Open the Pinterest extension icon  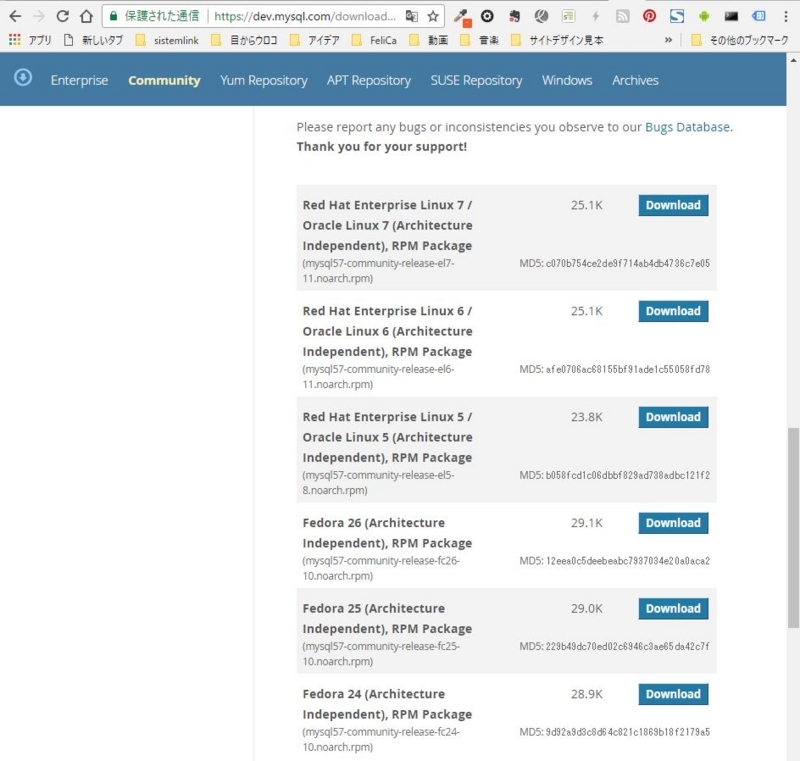point(647,16)
